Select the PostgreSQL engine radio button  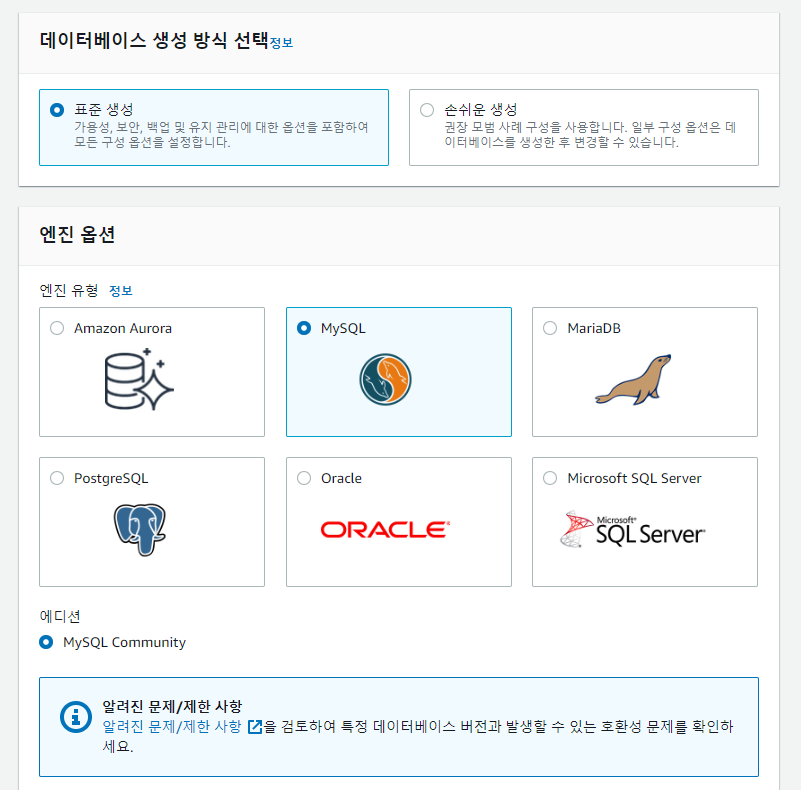(x=57, y=478)
